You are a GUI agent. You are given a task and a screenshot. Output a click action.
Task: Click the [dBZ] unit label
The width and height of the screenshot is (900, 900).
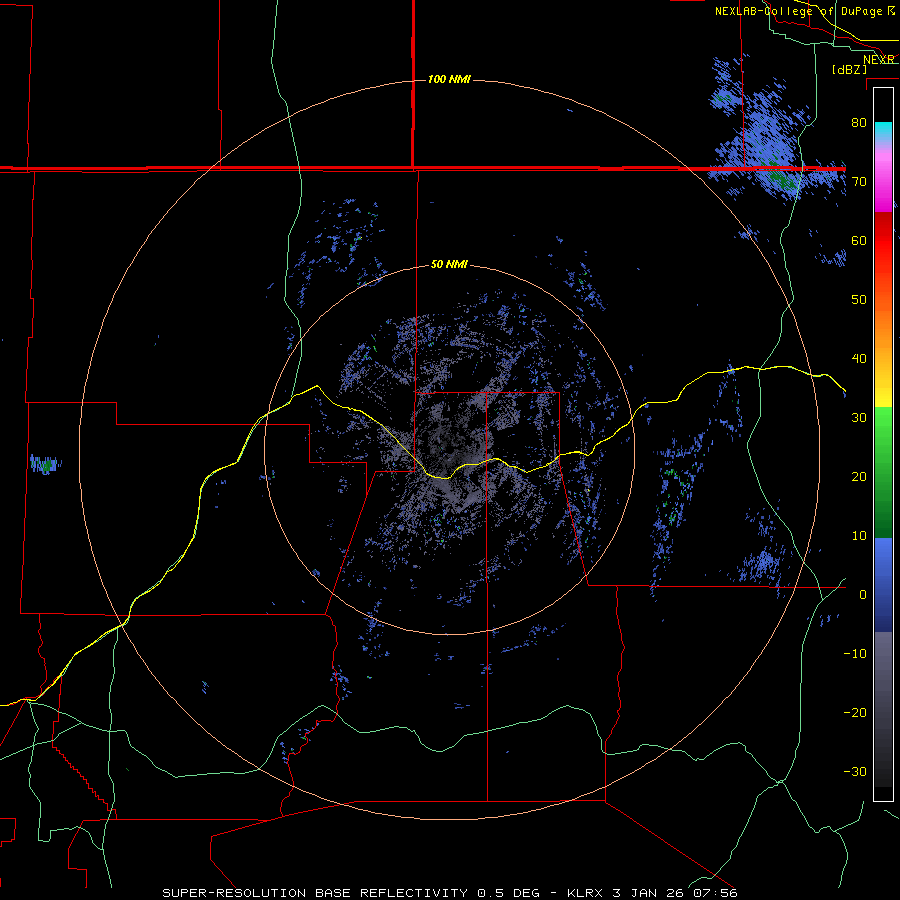[x=849, y=70]
